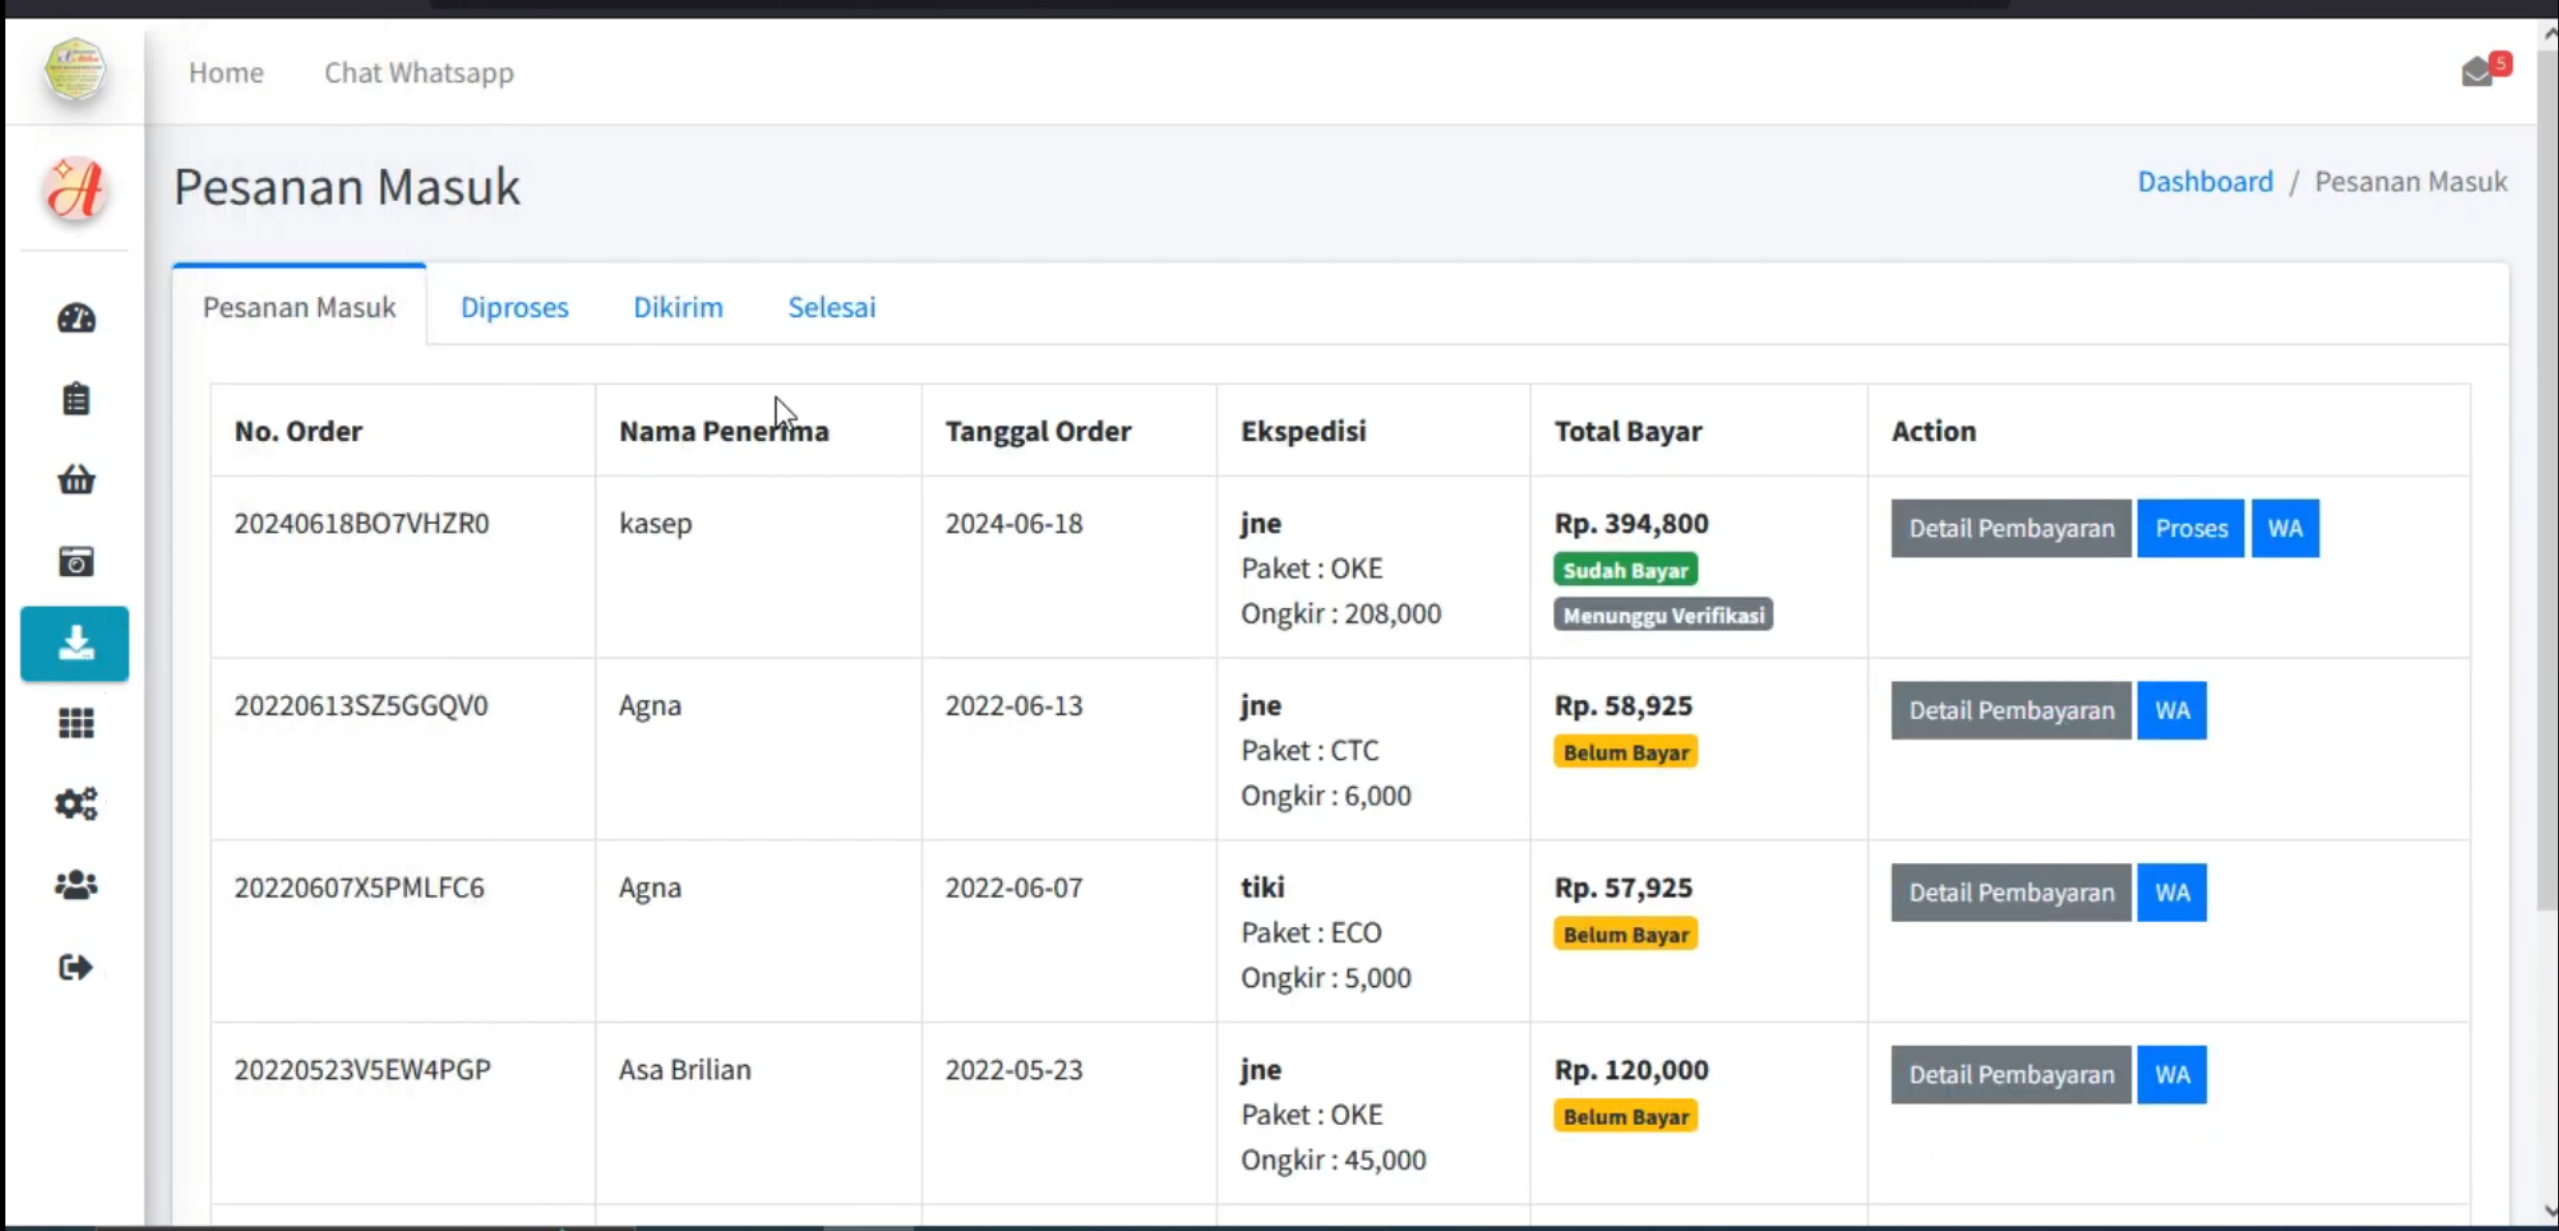Select the highlighted download inbox sidebar icon

pyautogui.click(x=75, y=643)
